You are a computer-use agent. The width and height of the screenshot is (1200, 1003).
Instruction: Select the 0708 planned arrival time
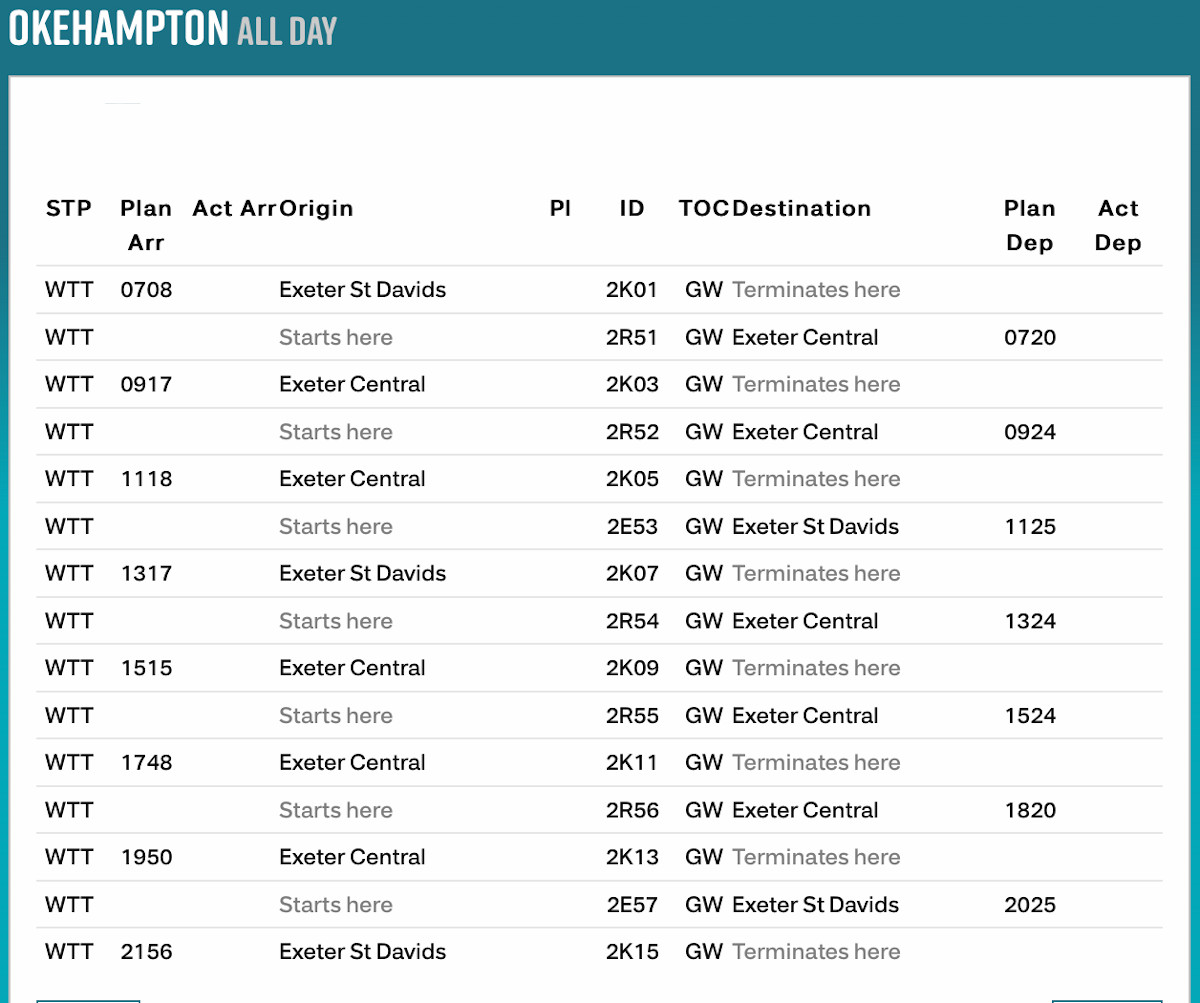click(x=146, y=290)
